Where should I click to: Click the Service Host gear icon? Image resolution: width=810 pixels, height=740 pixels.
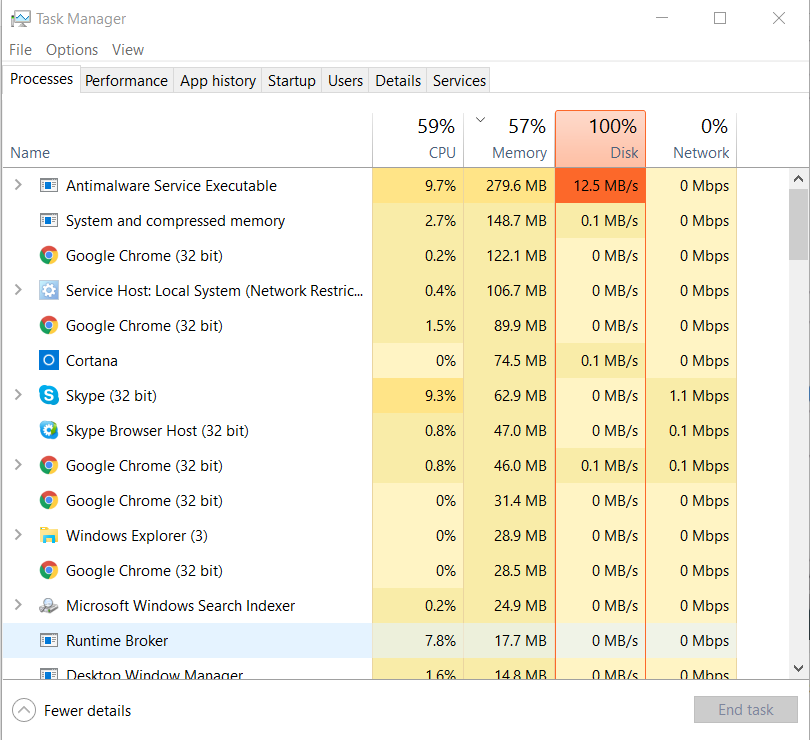coord(49,291)
